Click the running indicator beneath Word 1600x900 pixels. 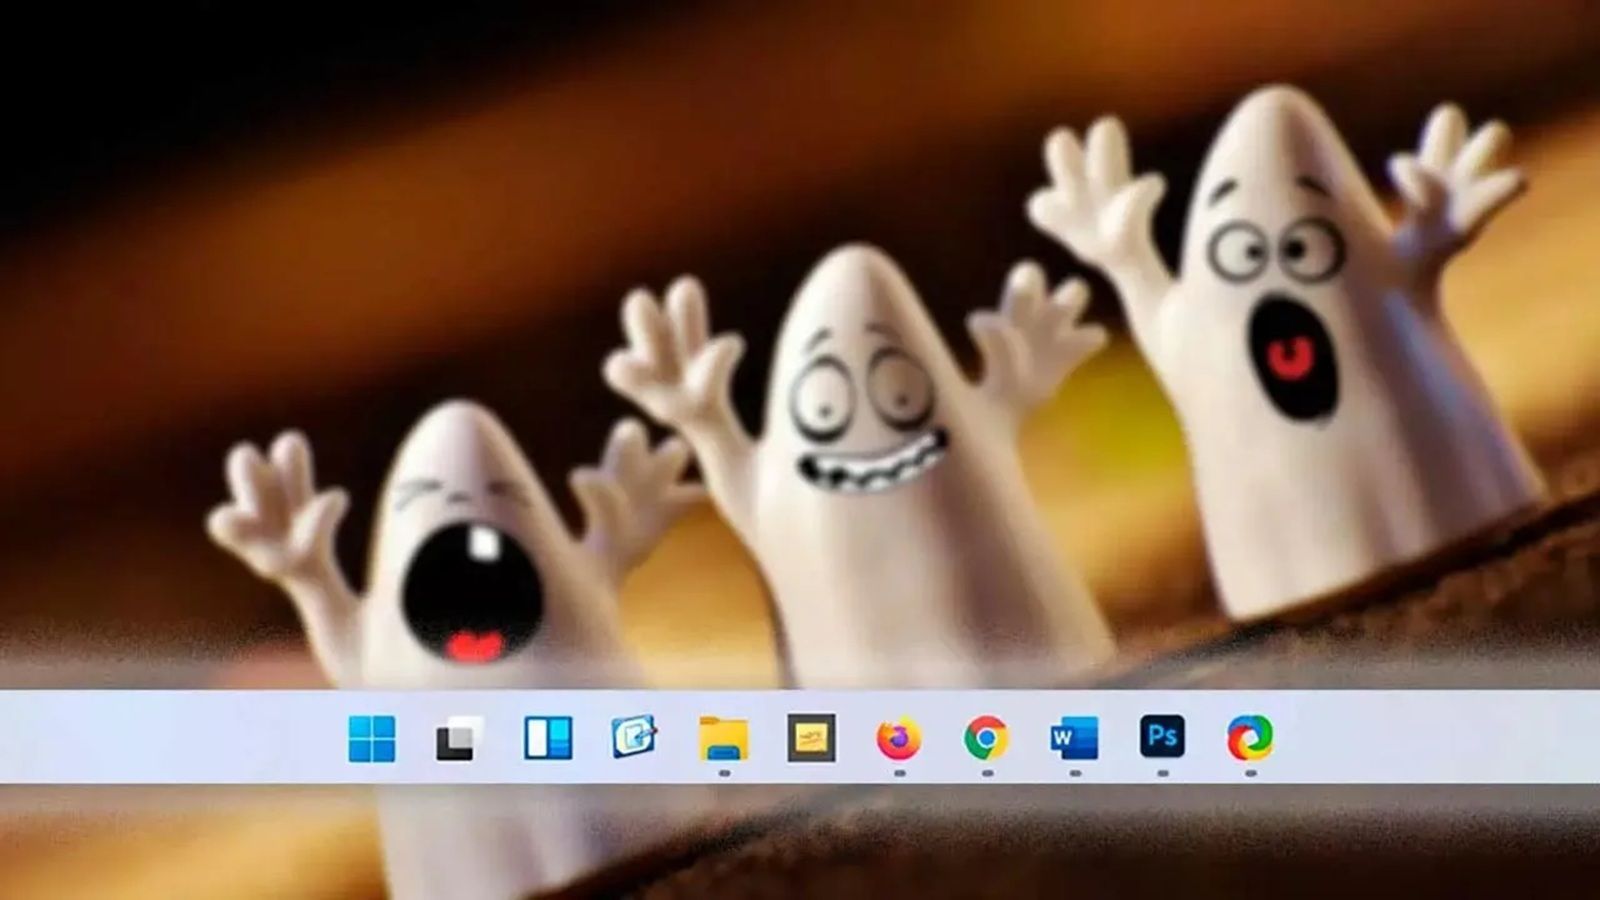tap(1075, 773)
